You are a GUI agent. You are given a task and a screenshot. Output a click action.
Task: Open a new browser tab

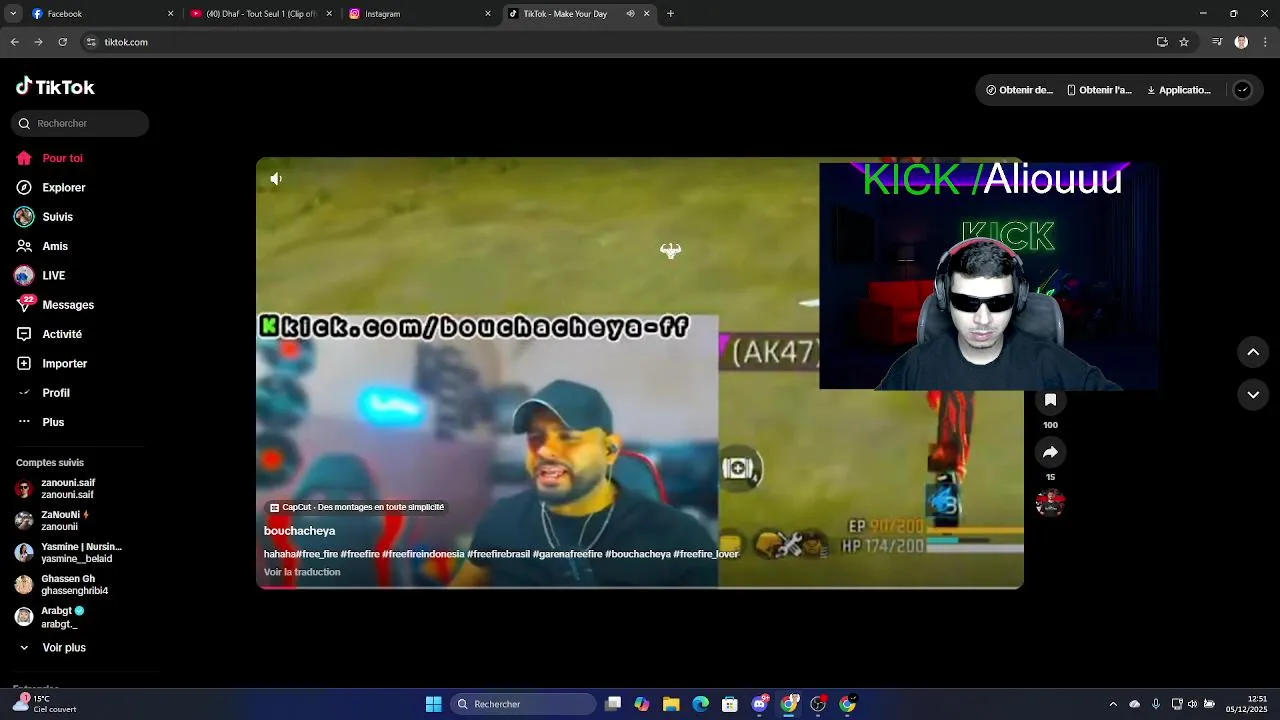670,14
